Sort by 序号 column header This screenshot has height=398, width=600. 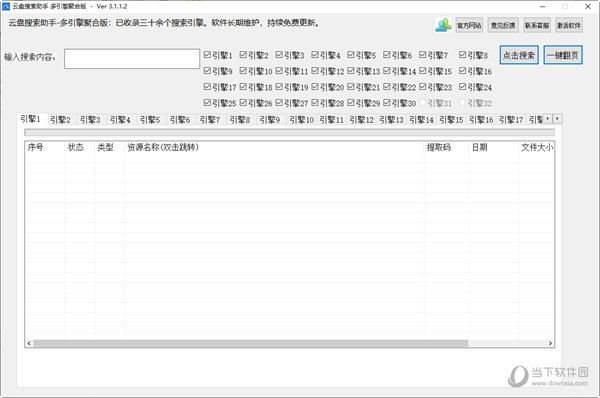pyautogui.click(x=45, y=147)
